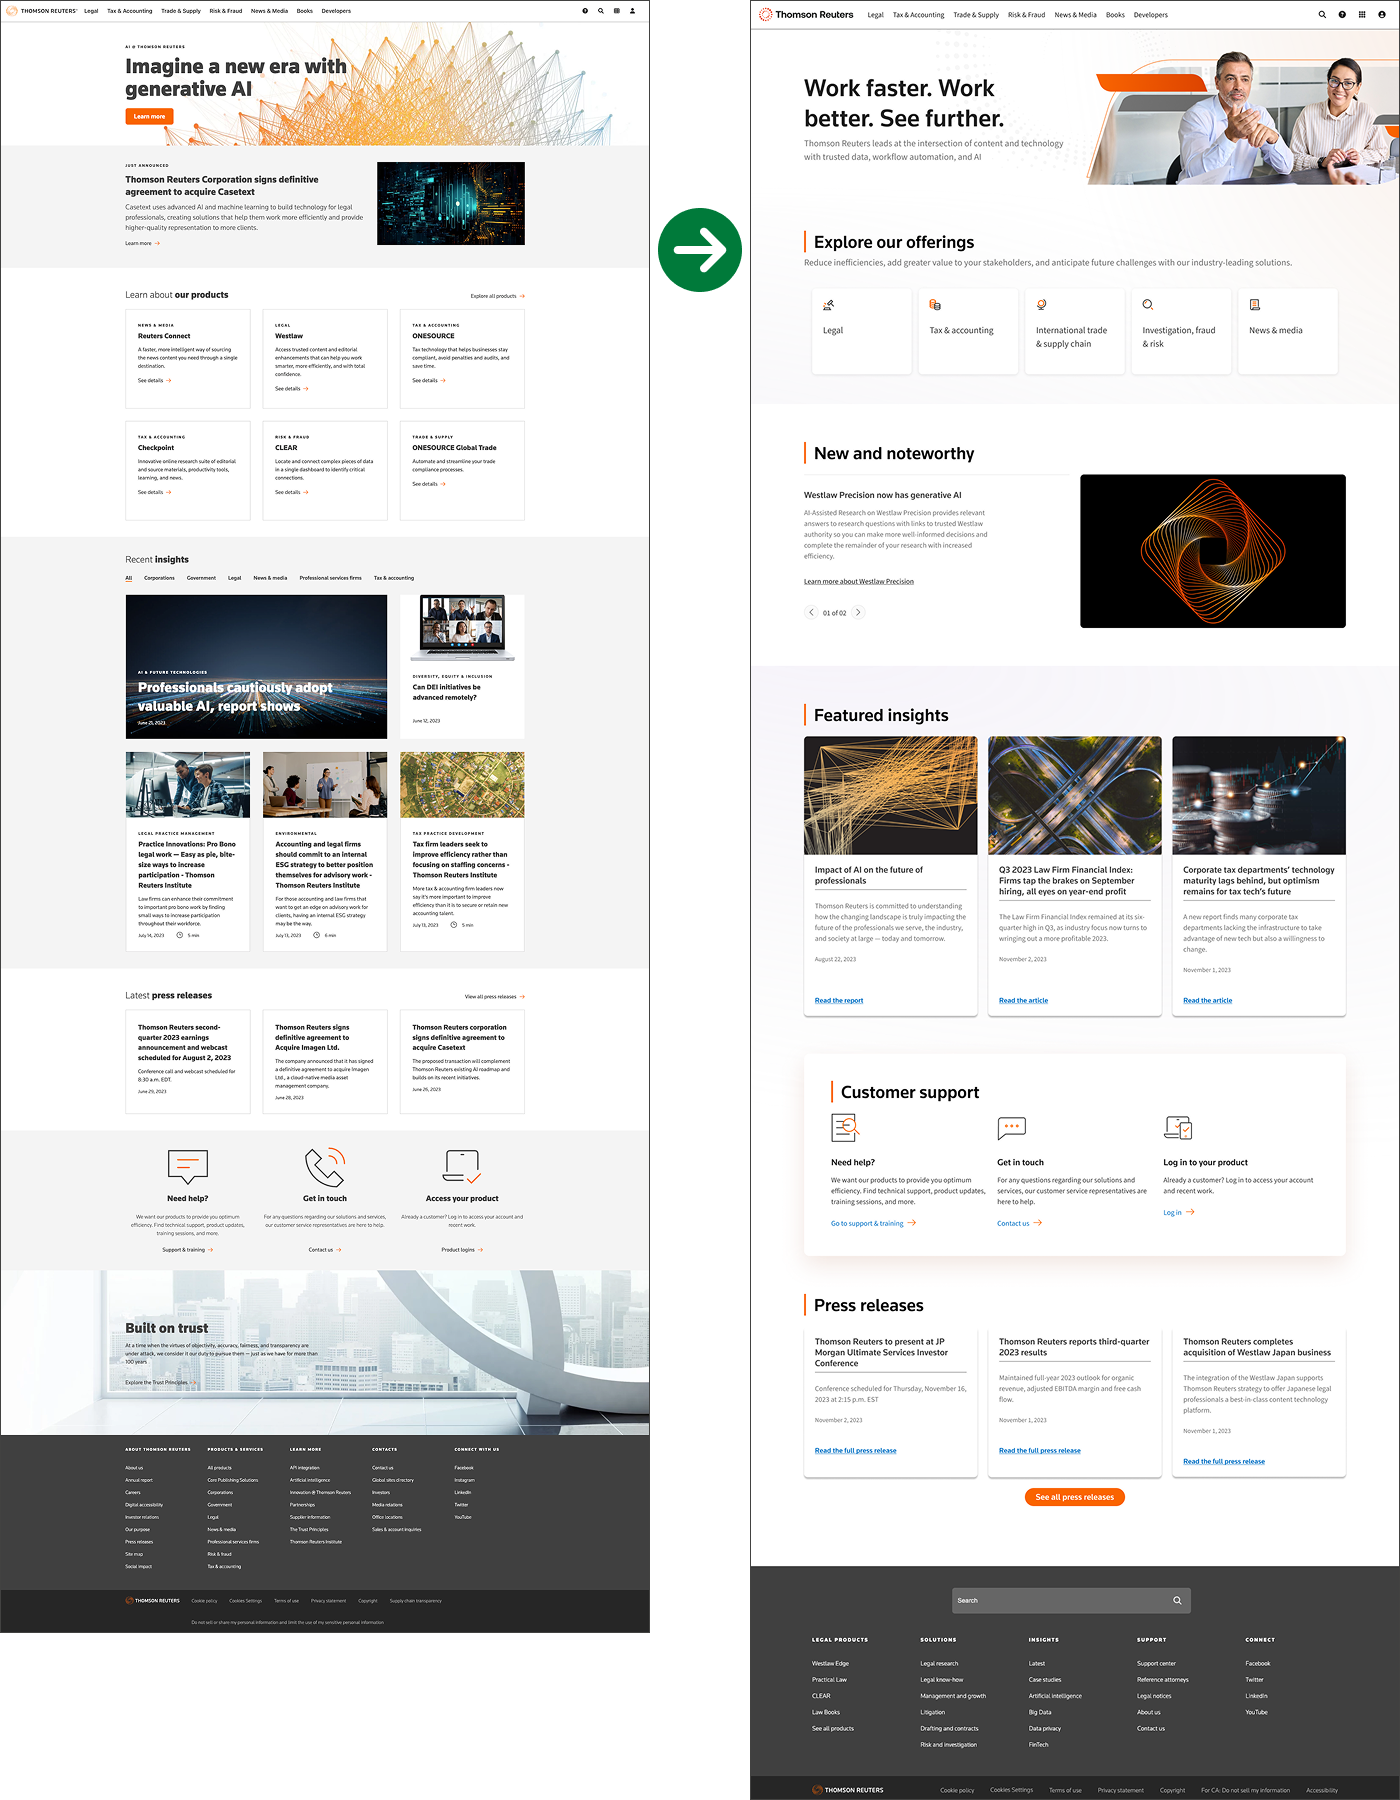This screenshot has height=1800, width=1400.
Task: Open the Q3 2023 Law Firm Financial Index highway image
Action: pyautogui.click(x=1075, y=795)
